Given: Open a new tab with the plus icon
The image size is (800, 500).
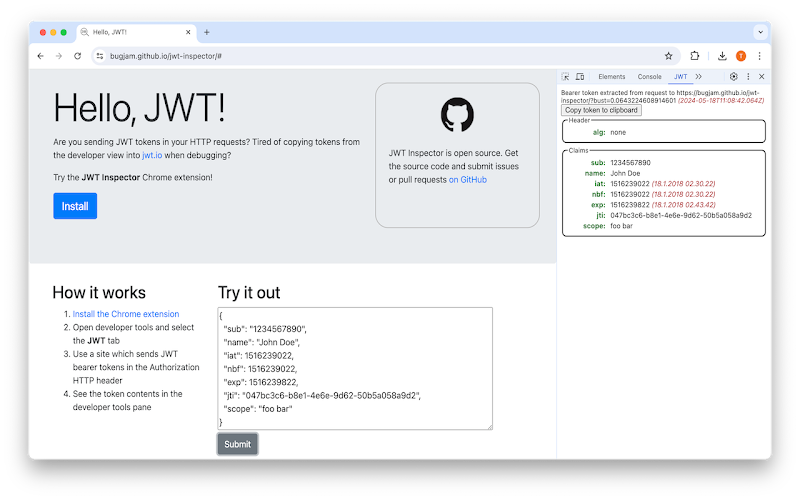Looking at the screenshot, I should 207,32.
